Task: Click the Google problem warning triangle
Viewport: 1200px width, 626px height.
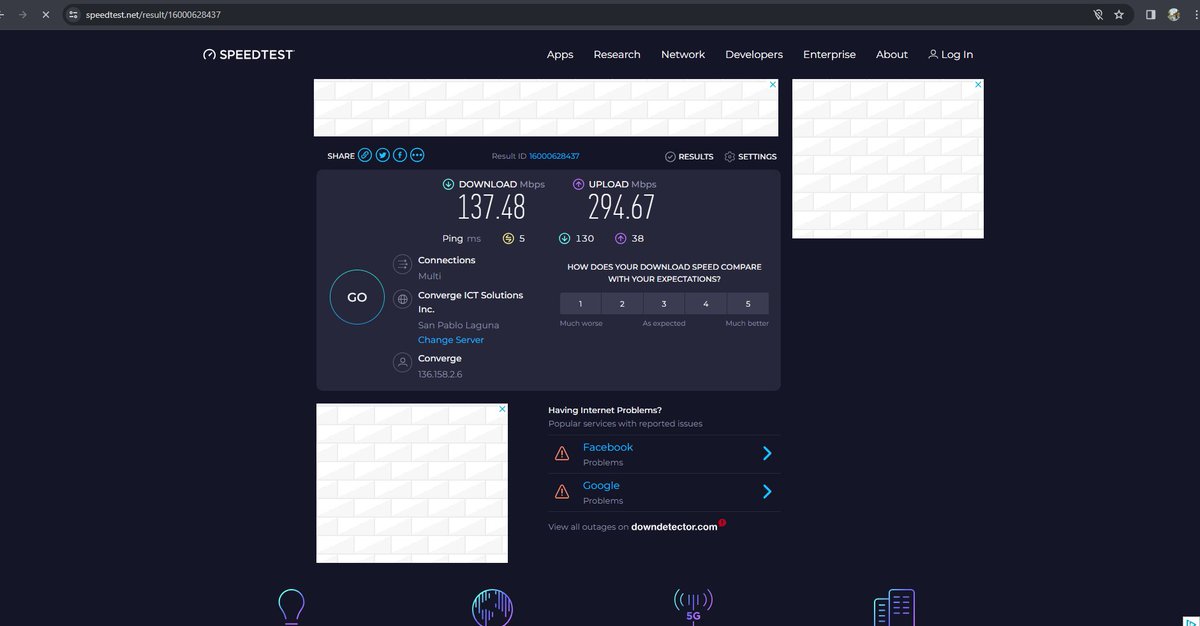Action: click(562, 491)
